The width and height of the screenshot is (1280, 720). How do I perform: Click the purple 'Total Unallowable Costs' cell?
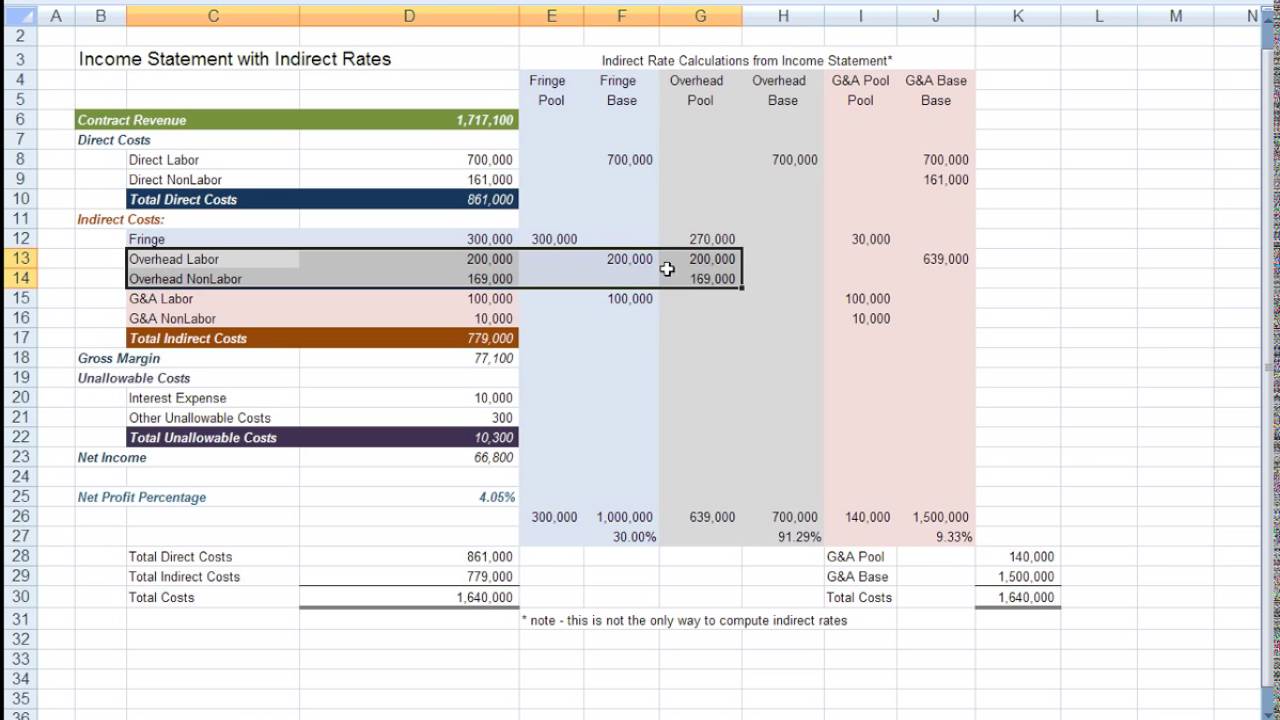213,437
